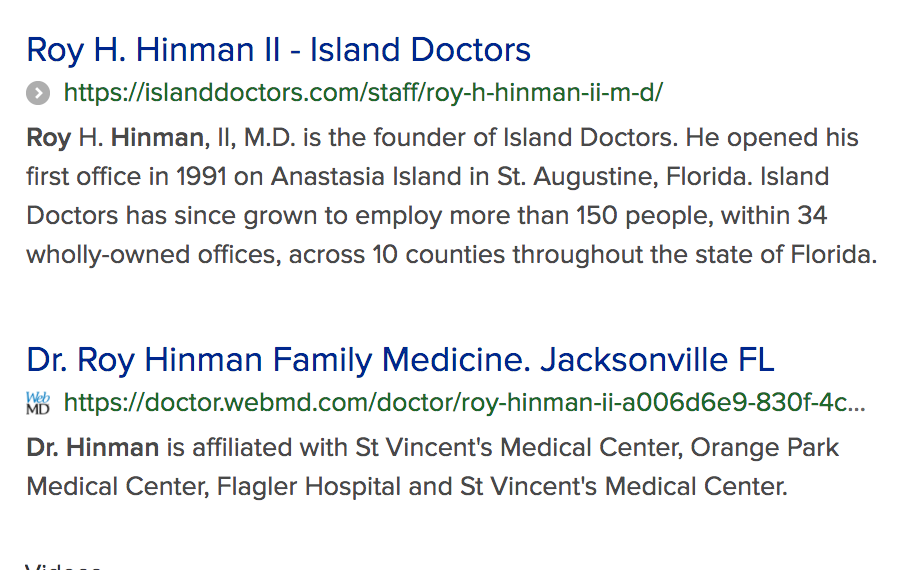924x570 pixels.
Task: Click the gray chevron icon beside islanddoctors URL
Action: [38, 93]
